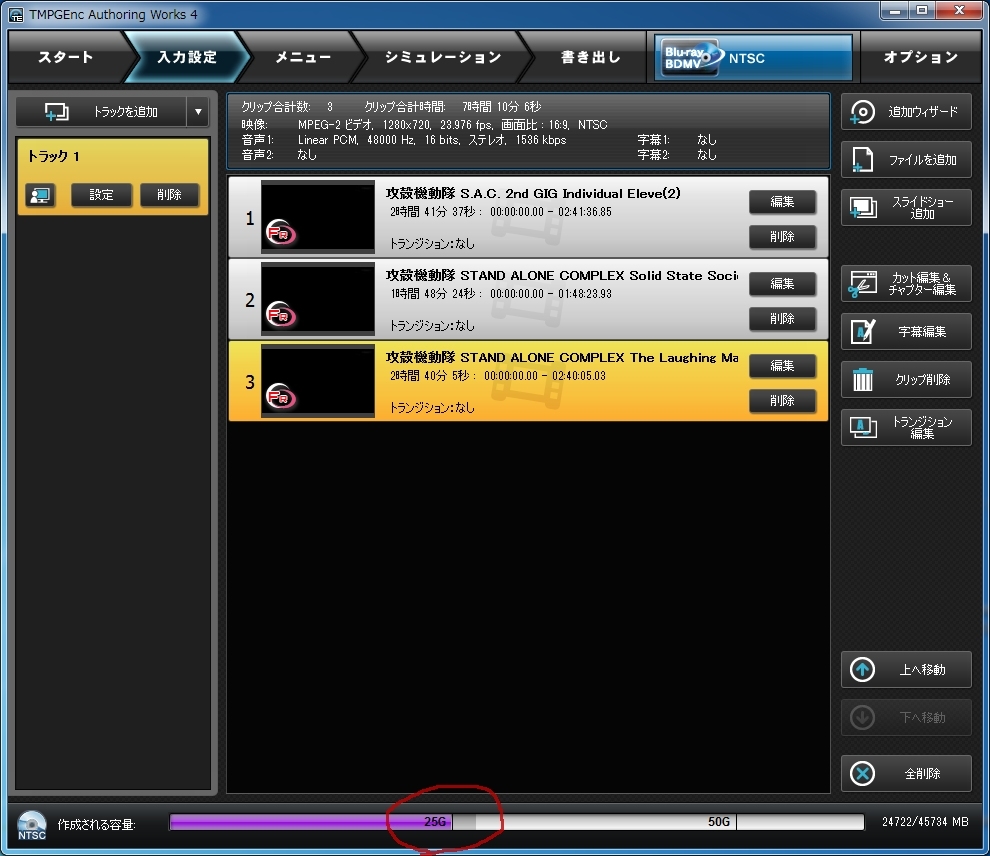990x856 pixels.
Task: Click the track 1 monitor icon button
Action: click(40, 195)
